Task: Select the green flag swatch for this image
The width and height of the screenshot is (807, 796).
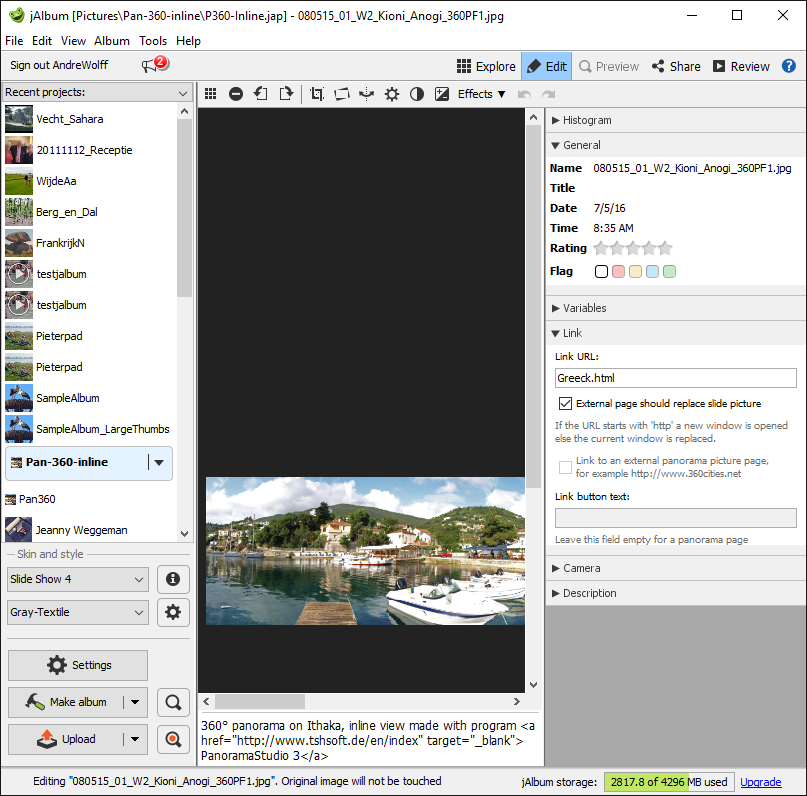Action: 670,271
